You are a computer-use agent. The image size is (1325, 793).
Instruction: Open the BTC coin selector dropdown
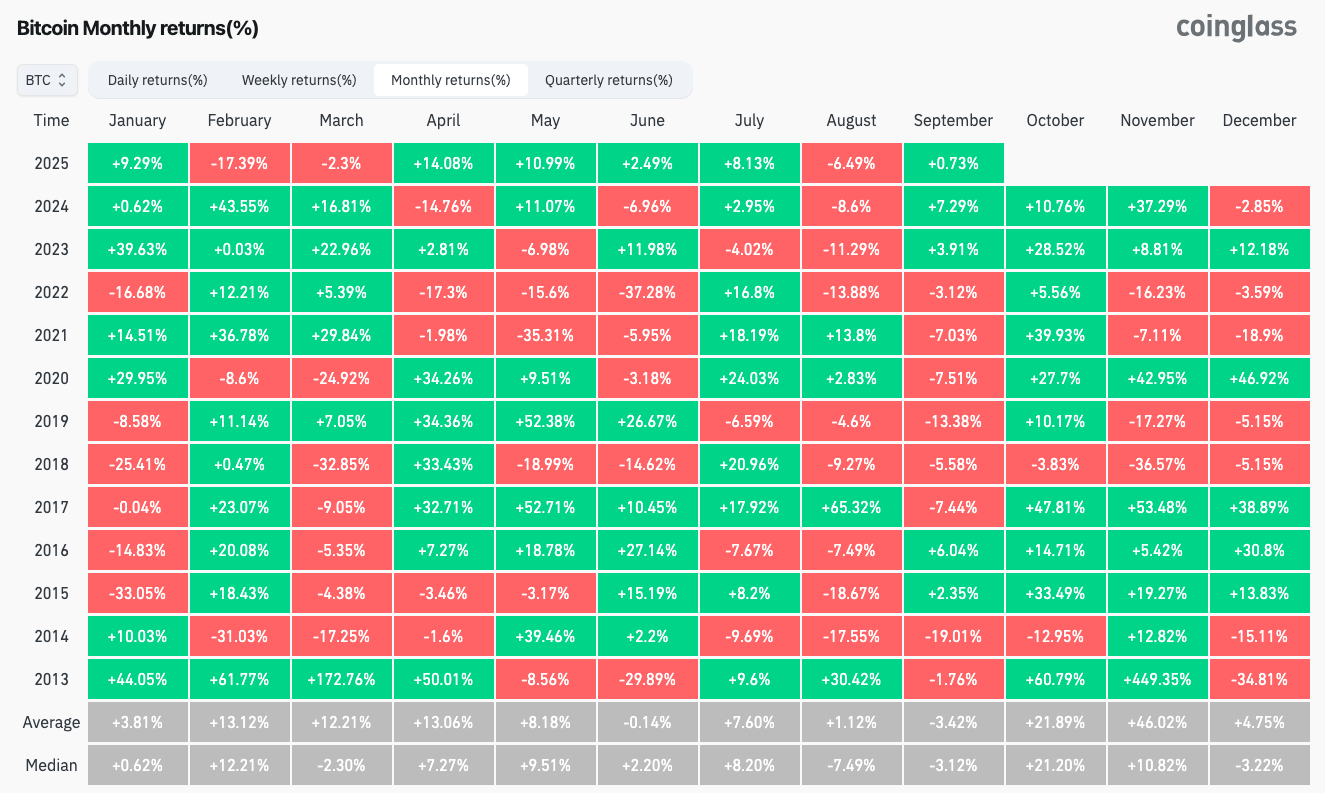click(47, 80)
